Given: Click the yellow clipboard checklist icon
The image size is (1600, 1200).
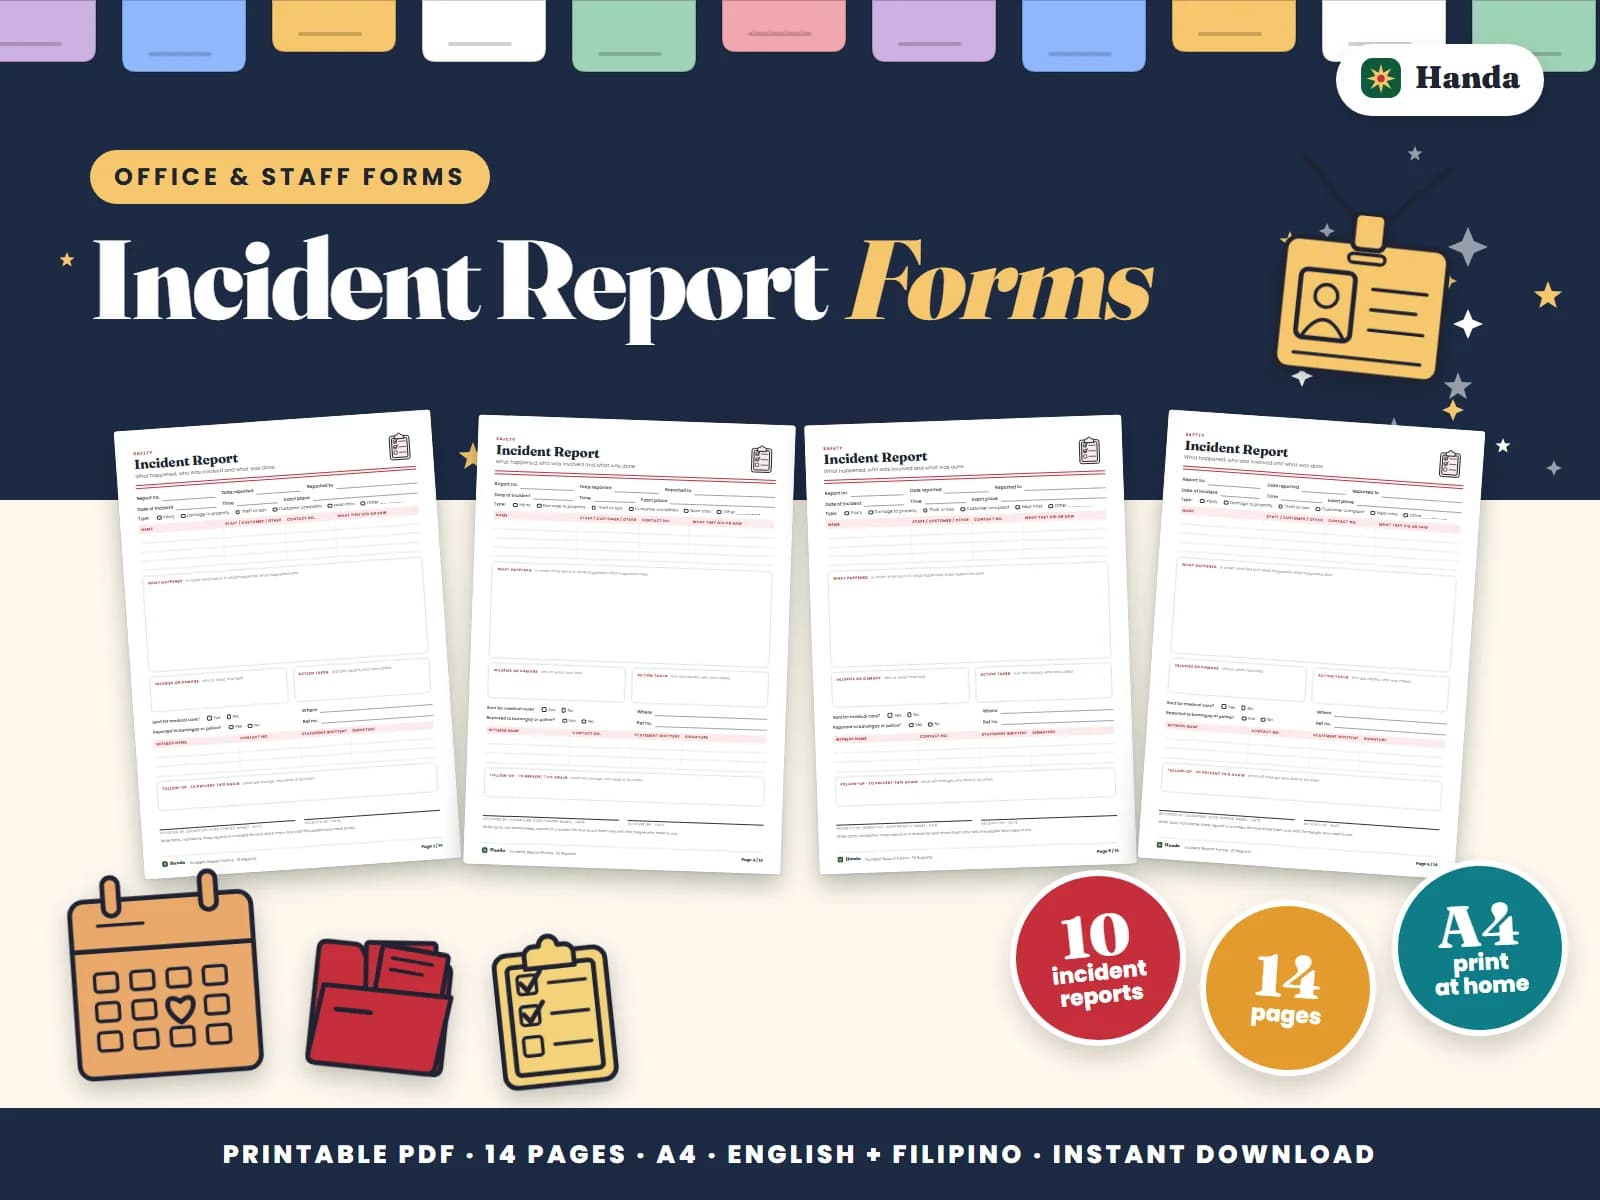Looking at the screenshot, I should [556, 1012].
